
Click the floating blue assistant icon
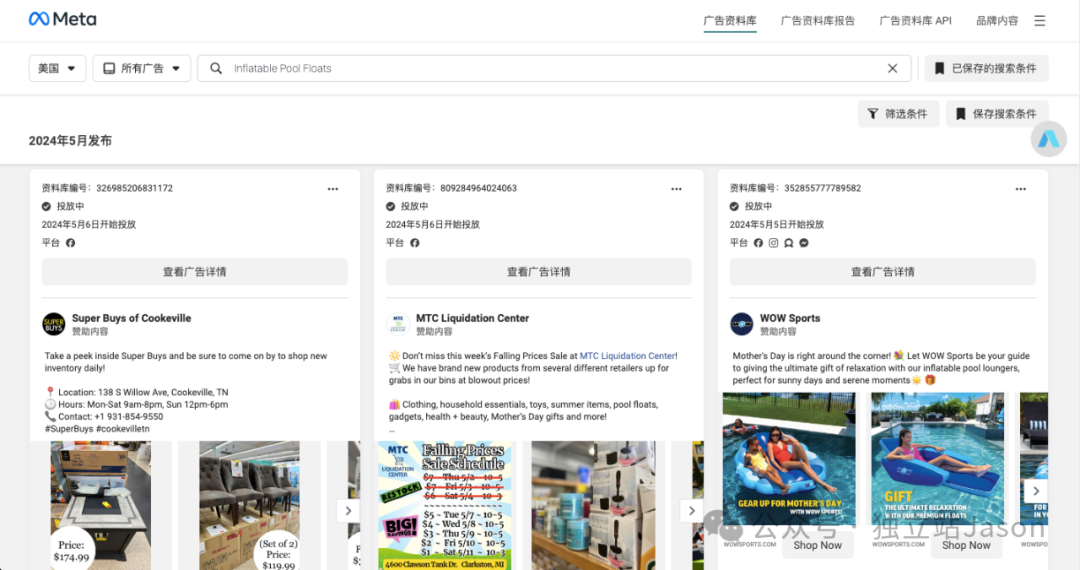1048,138
